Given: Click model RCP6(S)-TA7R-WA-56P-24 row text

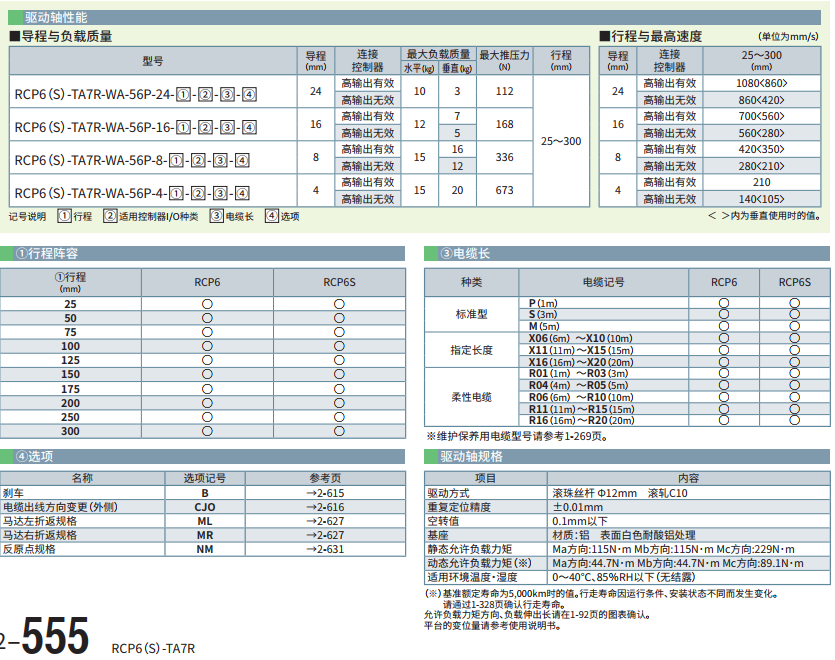Looking at the screenshot, I should [136, 95].
